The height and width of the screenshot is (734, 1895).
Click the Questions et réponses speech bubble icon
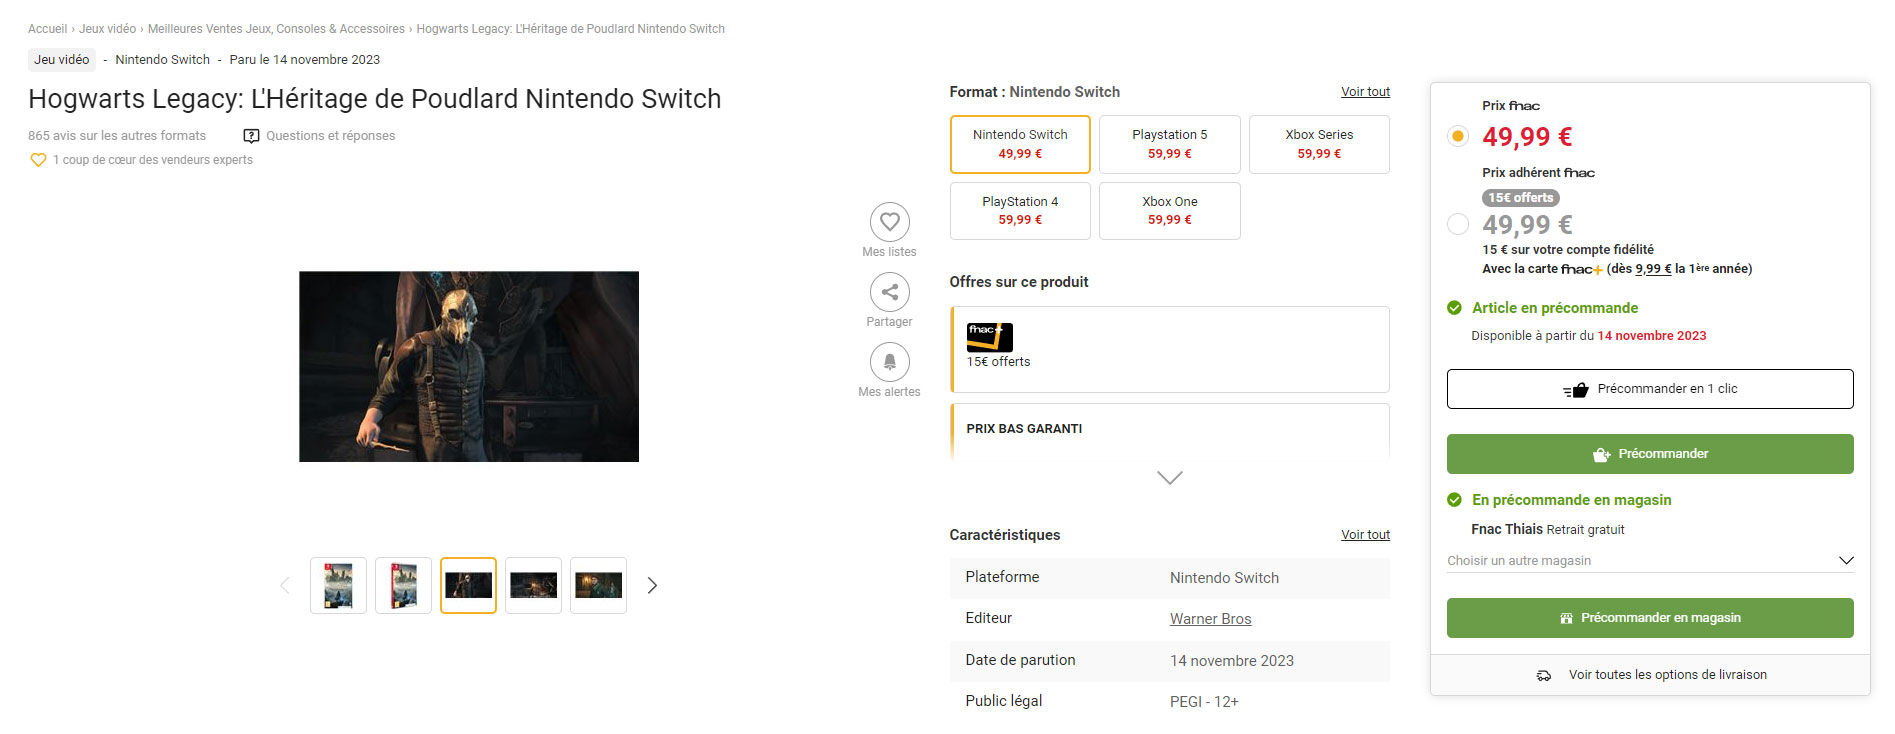pos(251,136)
